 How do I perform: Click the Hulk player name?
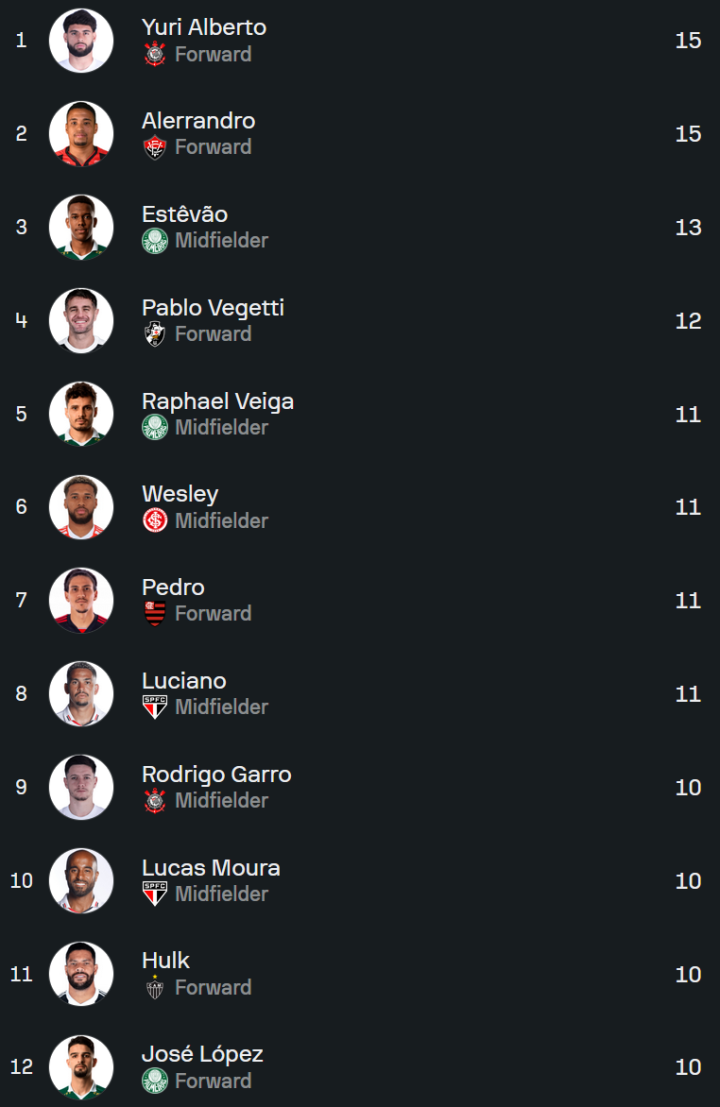166,961
